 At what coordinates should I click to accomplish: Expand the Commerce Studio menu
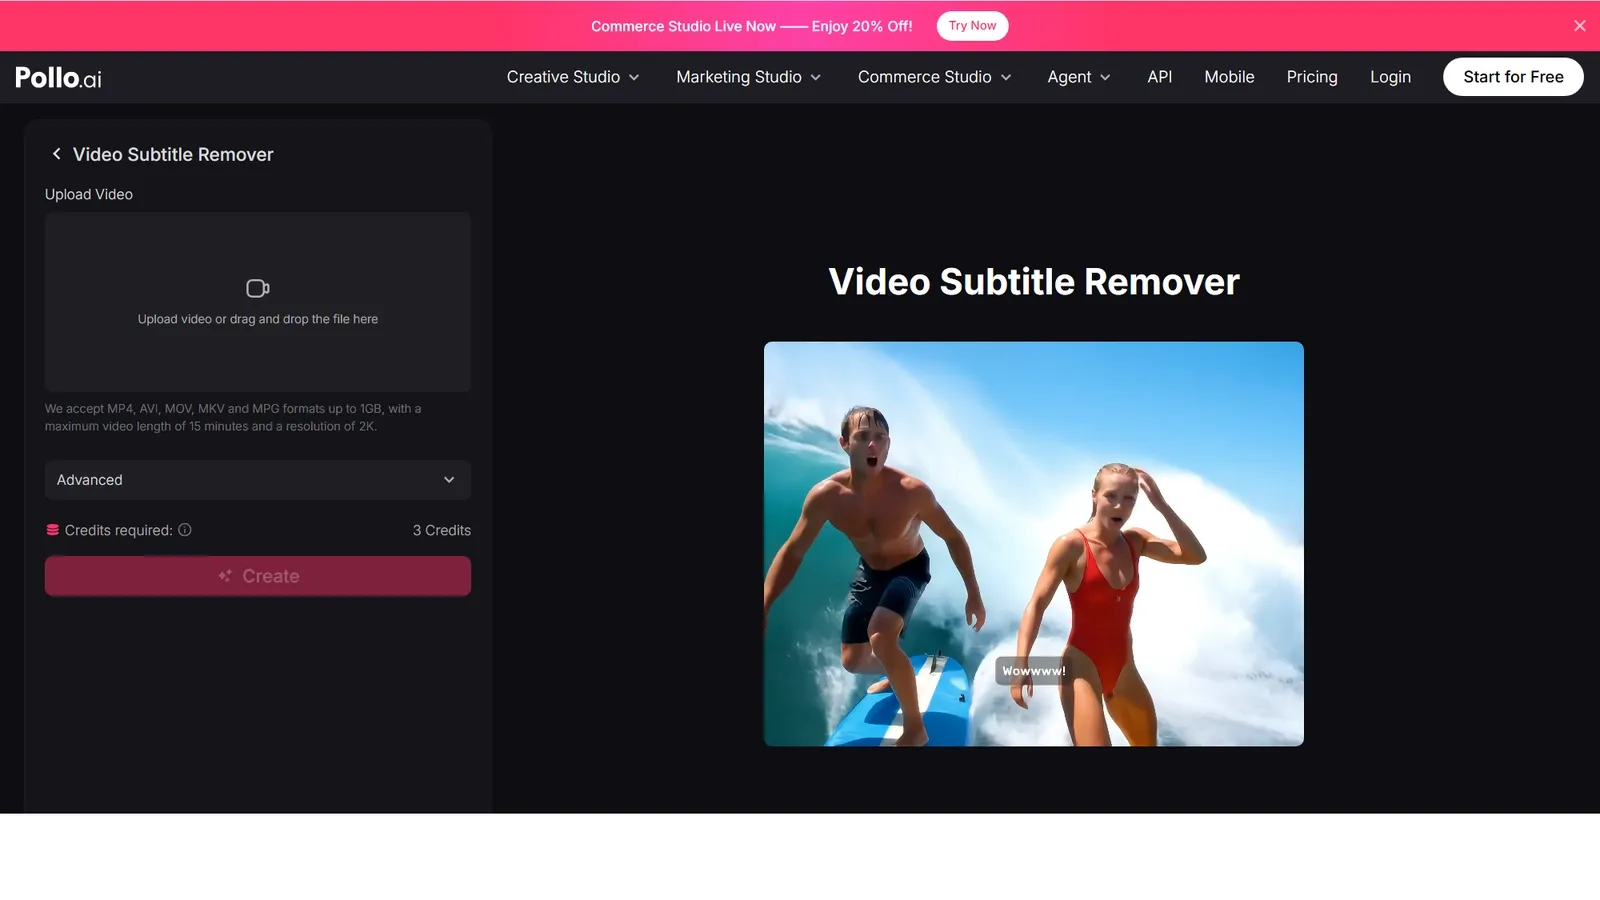[935, 77]
